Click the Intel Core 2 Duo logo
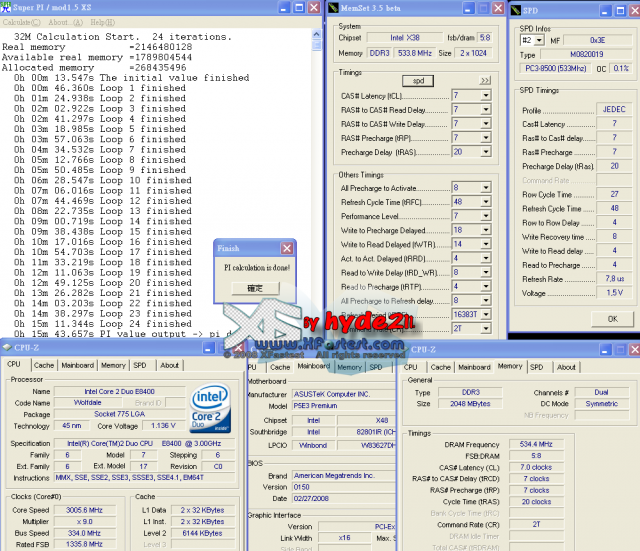 [211, 408]
